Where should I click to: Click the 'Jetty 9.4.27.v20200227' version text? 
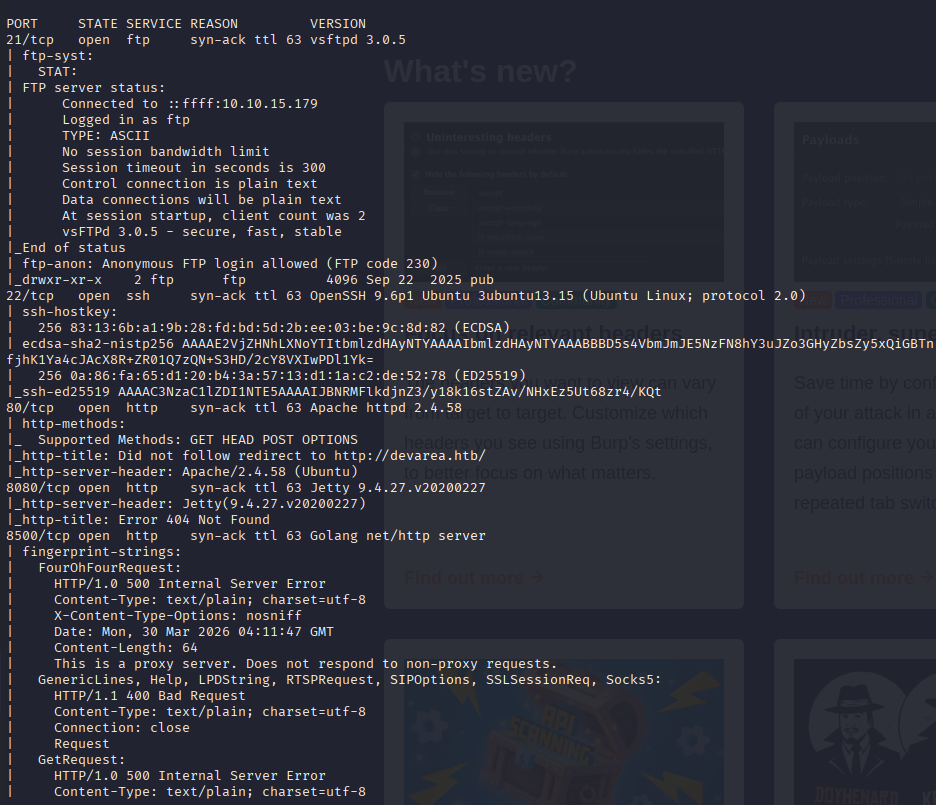coord(398,488)
